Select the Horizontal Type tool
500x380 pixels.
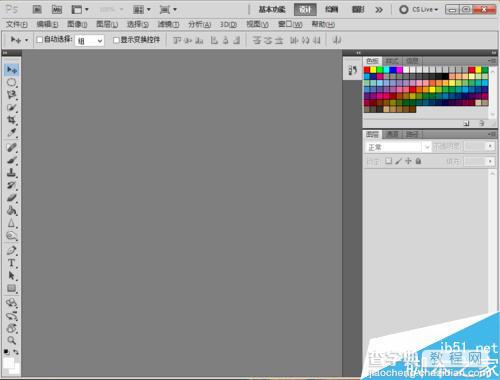click(x=12, y=263)
